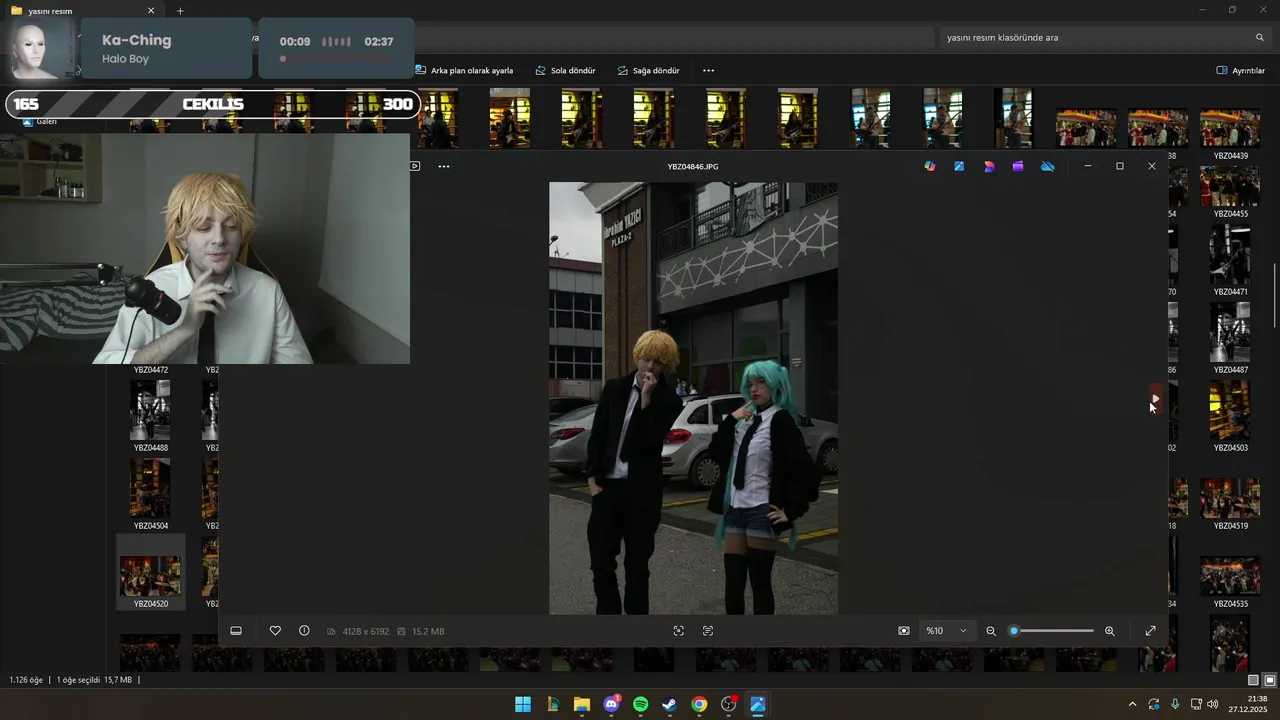Switch Explorer to large thumbnails view icon
This screenshot has width=1280, height=720.
(x=1270, y=680)
